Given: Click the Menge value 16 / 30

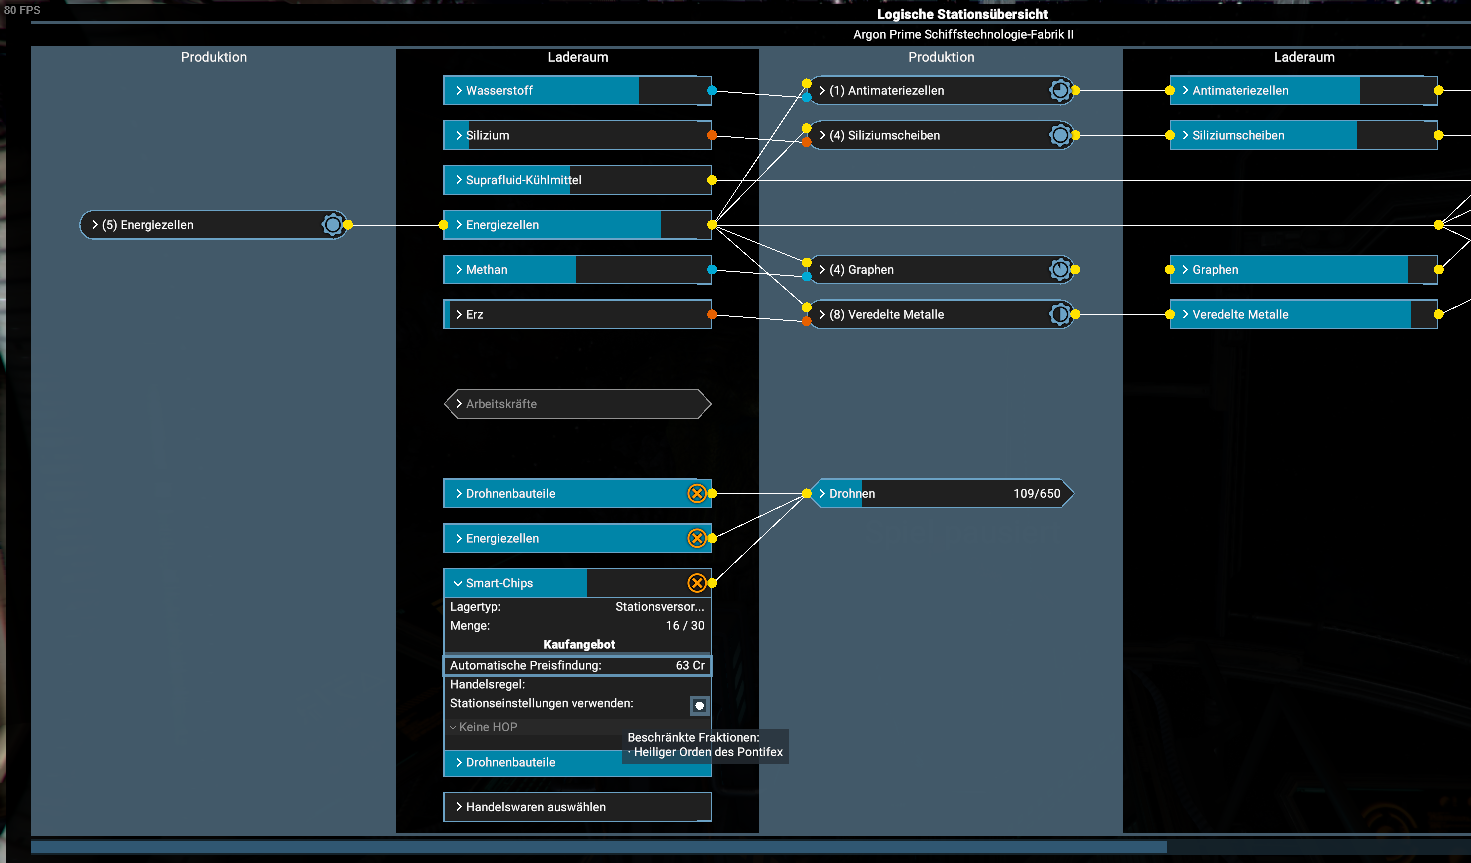Looking at the screenshot, I should coord(685,626).
